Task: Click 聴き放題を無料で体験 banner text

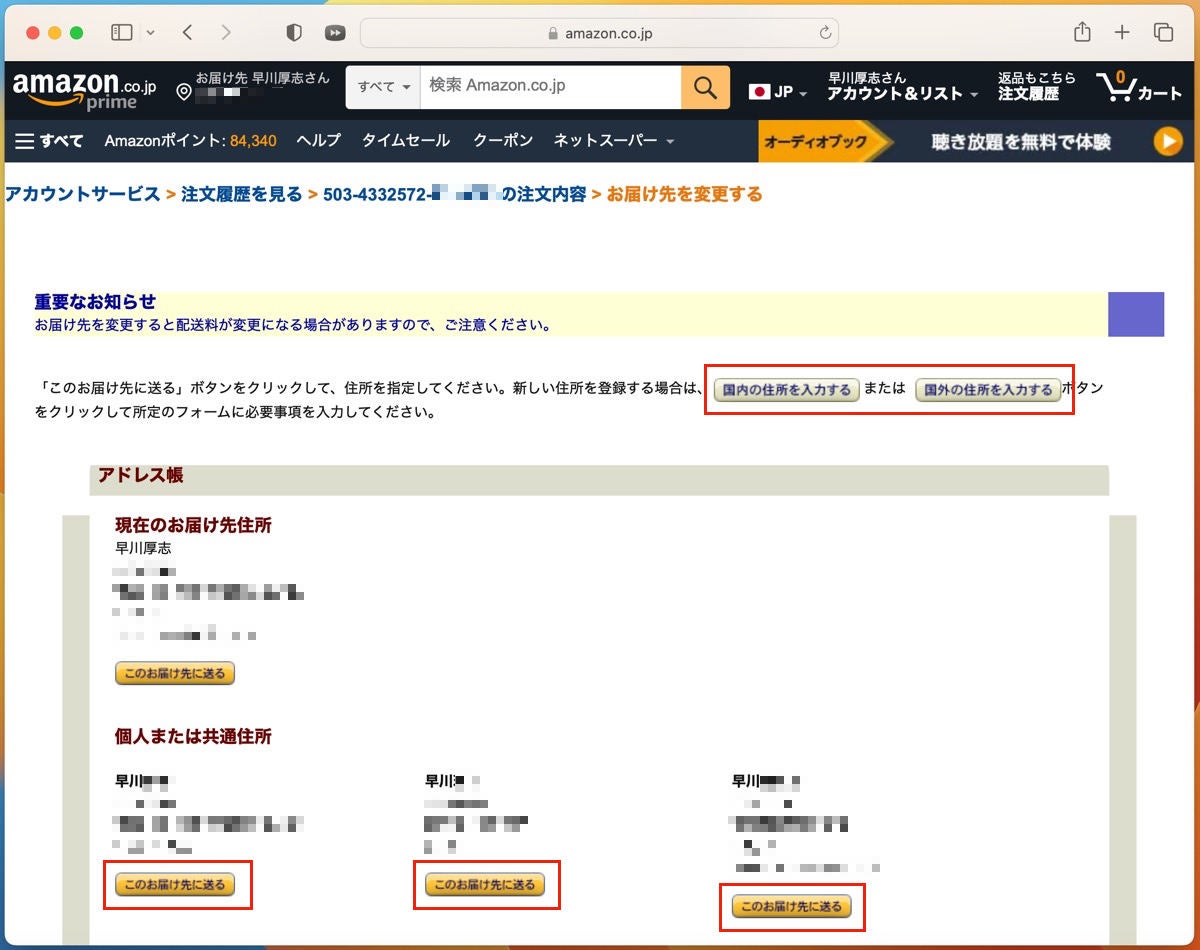Action: pos(1021,142)
